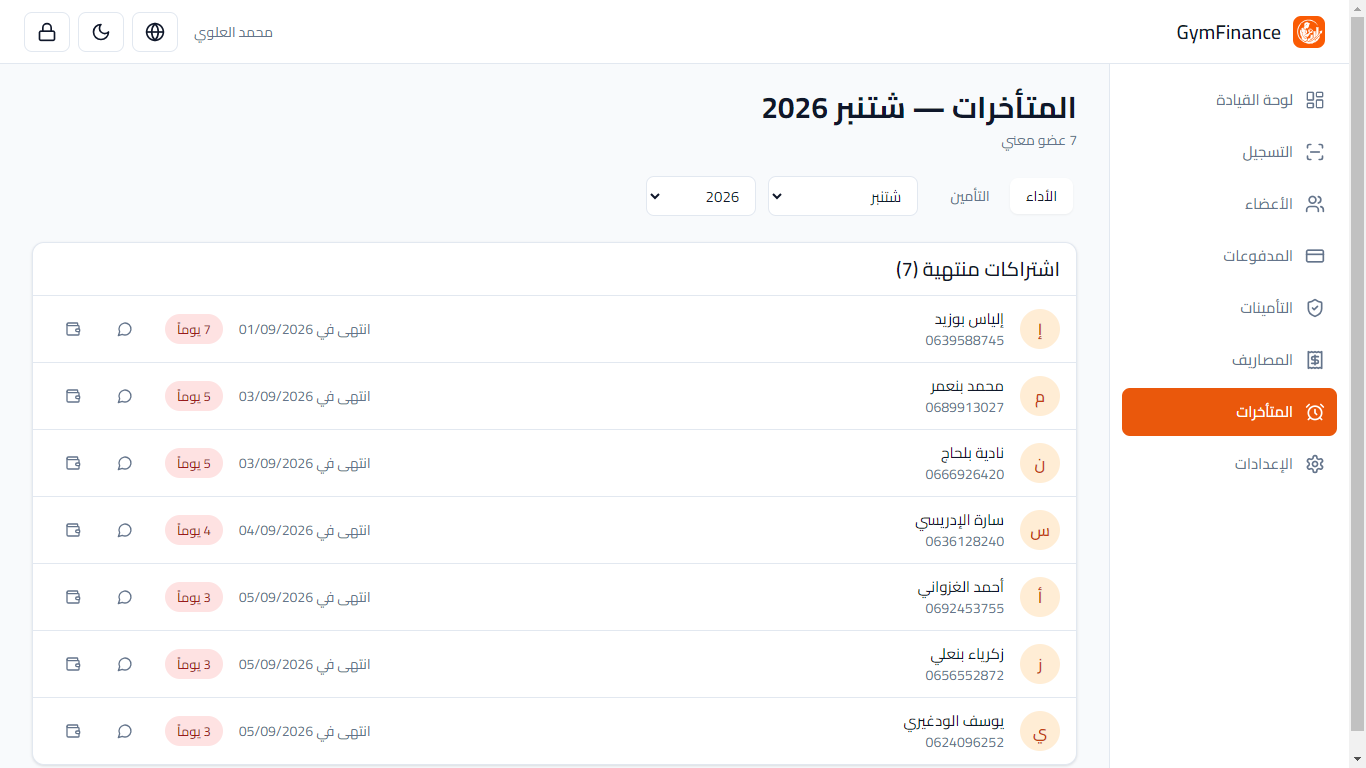Click message icon for نادية بلحاج
Viewport: 1366px width, 768px height.
(125, 463)
